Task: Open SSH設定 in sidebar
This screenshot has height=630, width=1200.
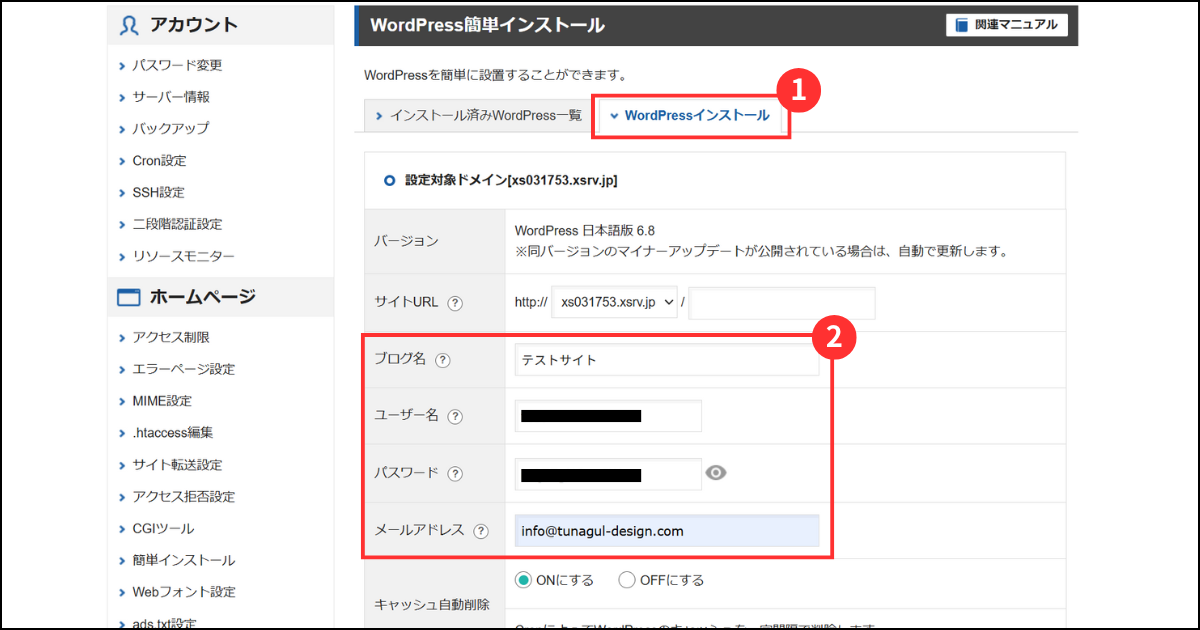Action: (x=158, y=193)
